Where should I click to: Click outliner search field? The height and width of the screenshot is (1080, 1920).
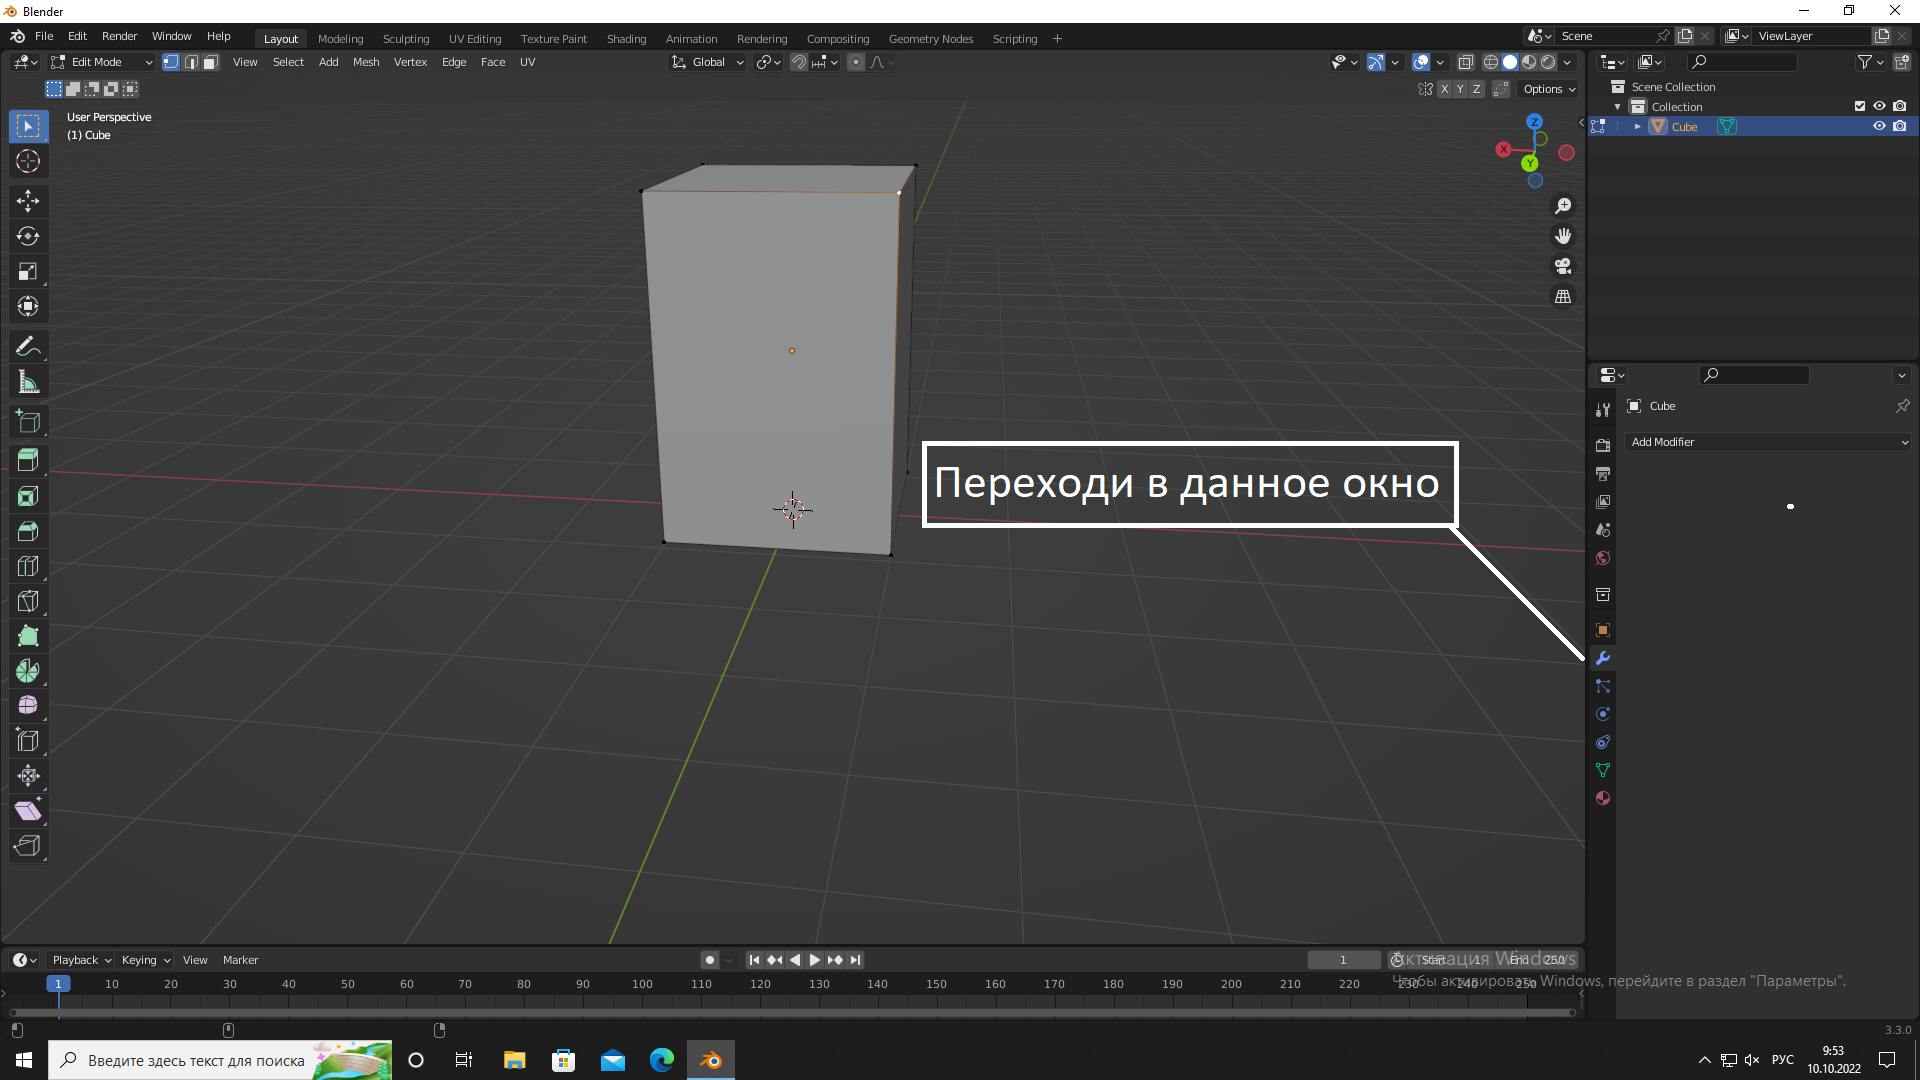[1741, 62]
